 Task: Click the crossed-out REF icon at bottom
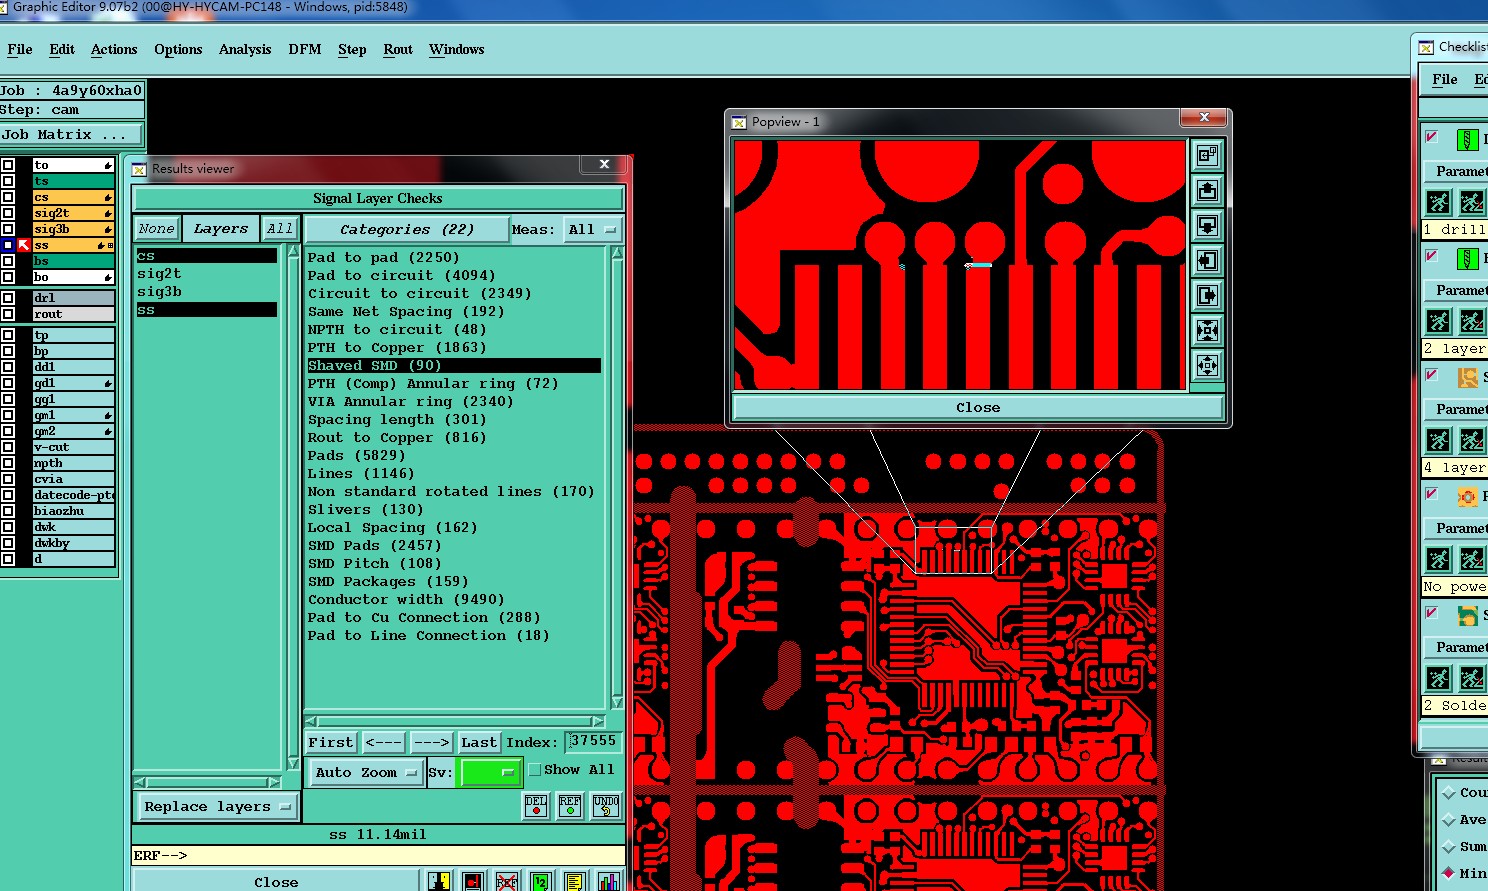(507, 881)
